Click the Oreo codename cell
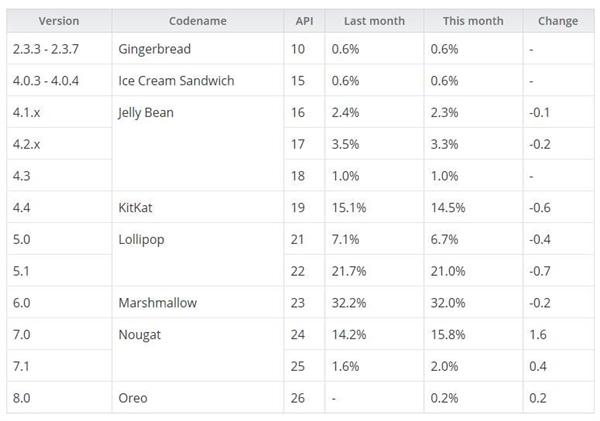 [x=198, y=398]
